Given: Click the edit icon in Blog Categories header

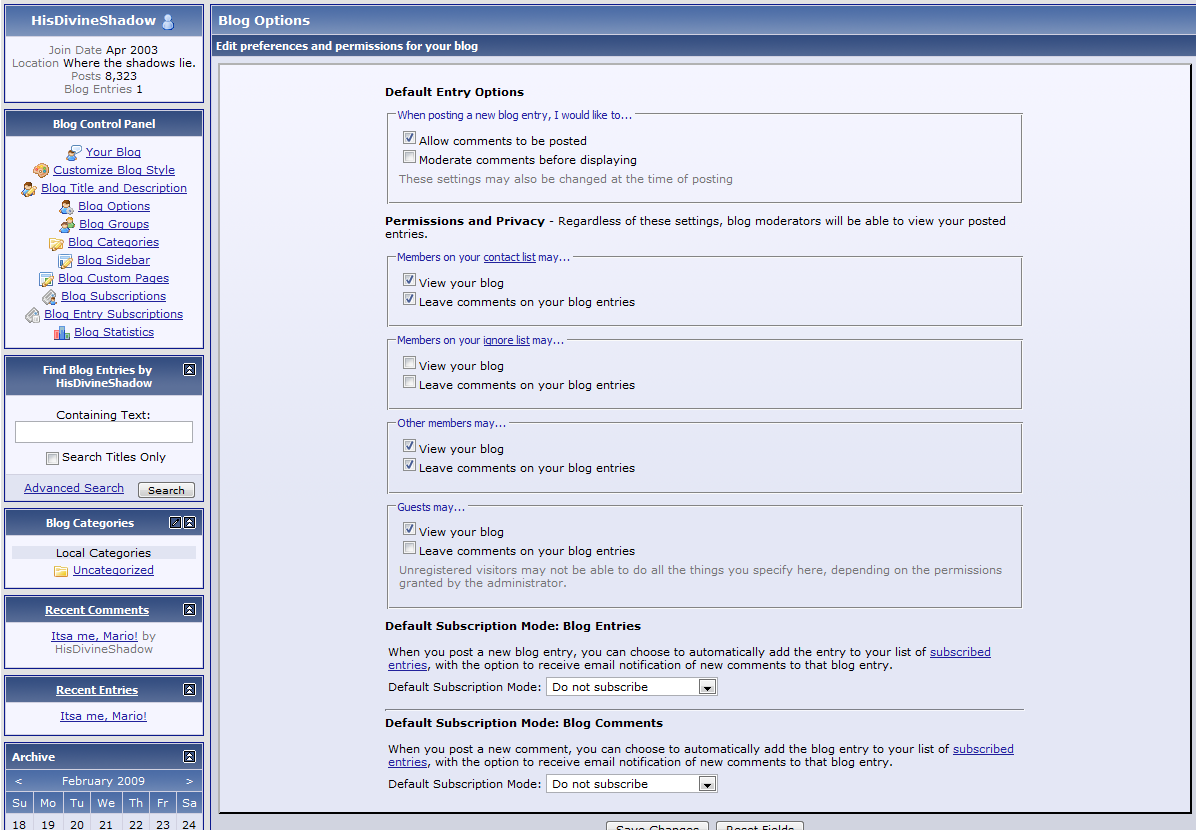Looking at the screenshot, I should coord(175,523).
